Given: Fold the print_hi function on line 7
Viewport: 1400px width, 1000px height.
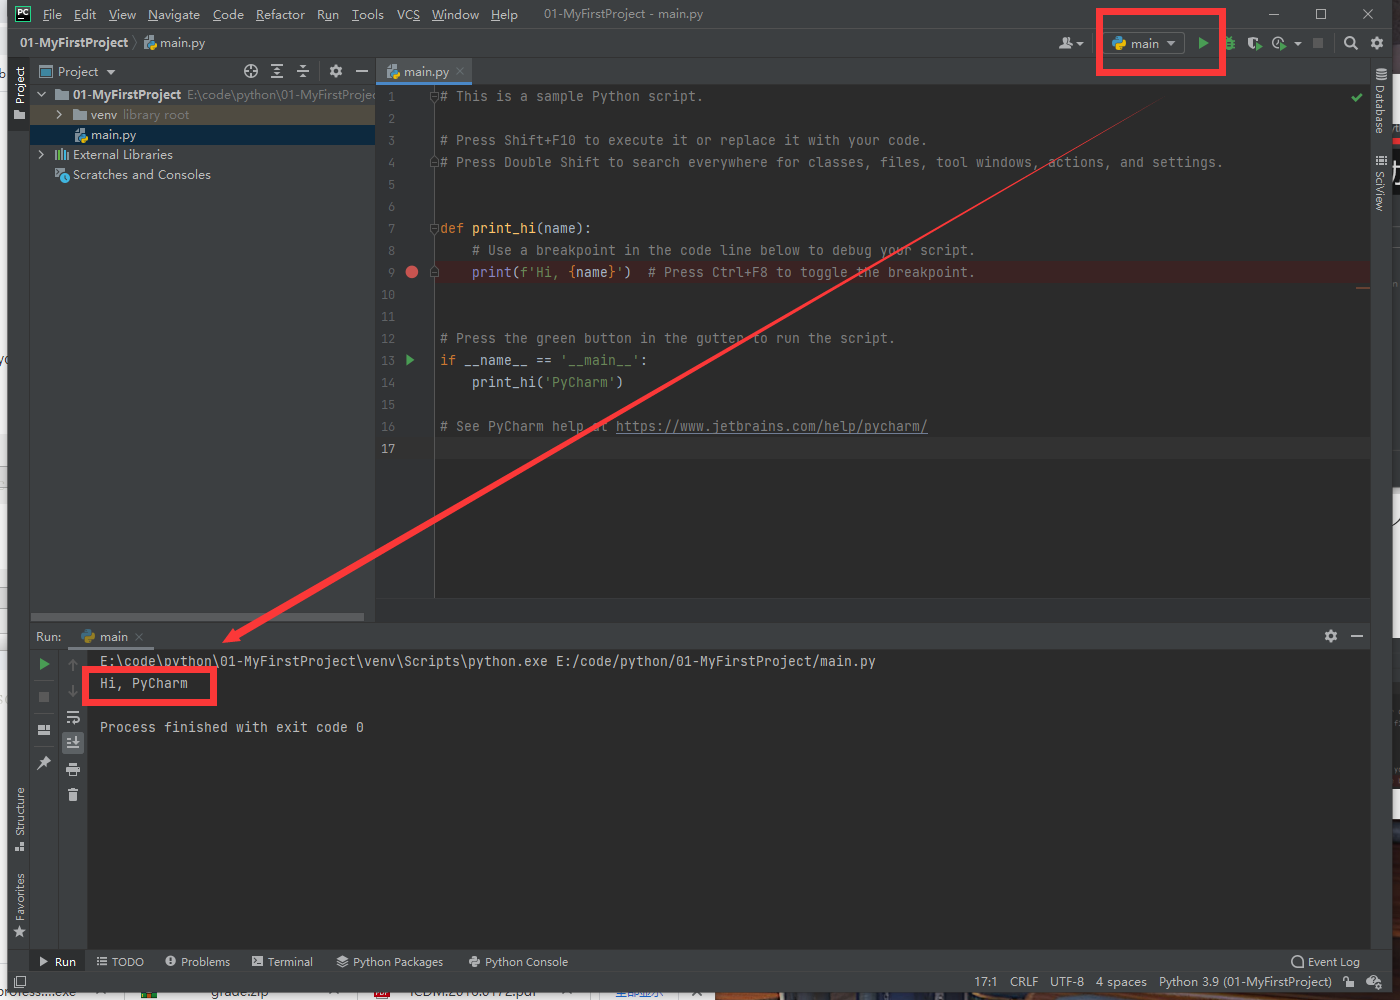Looking at the screenshot, I should coord(434,228).
